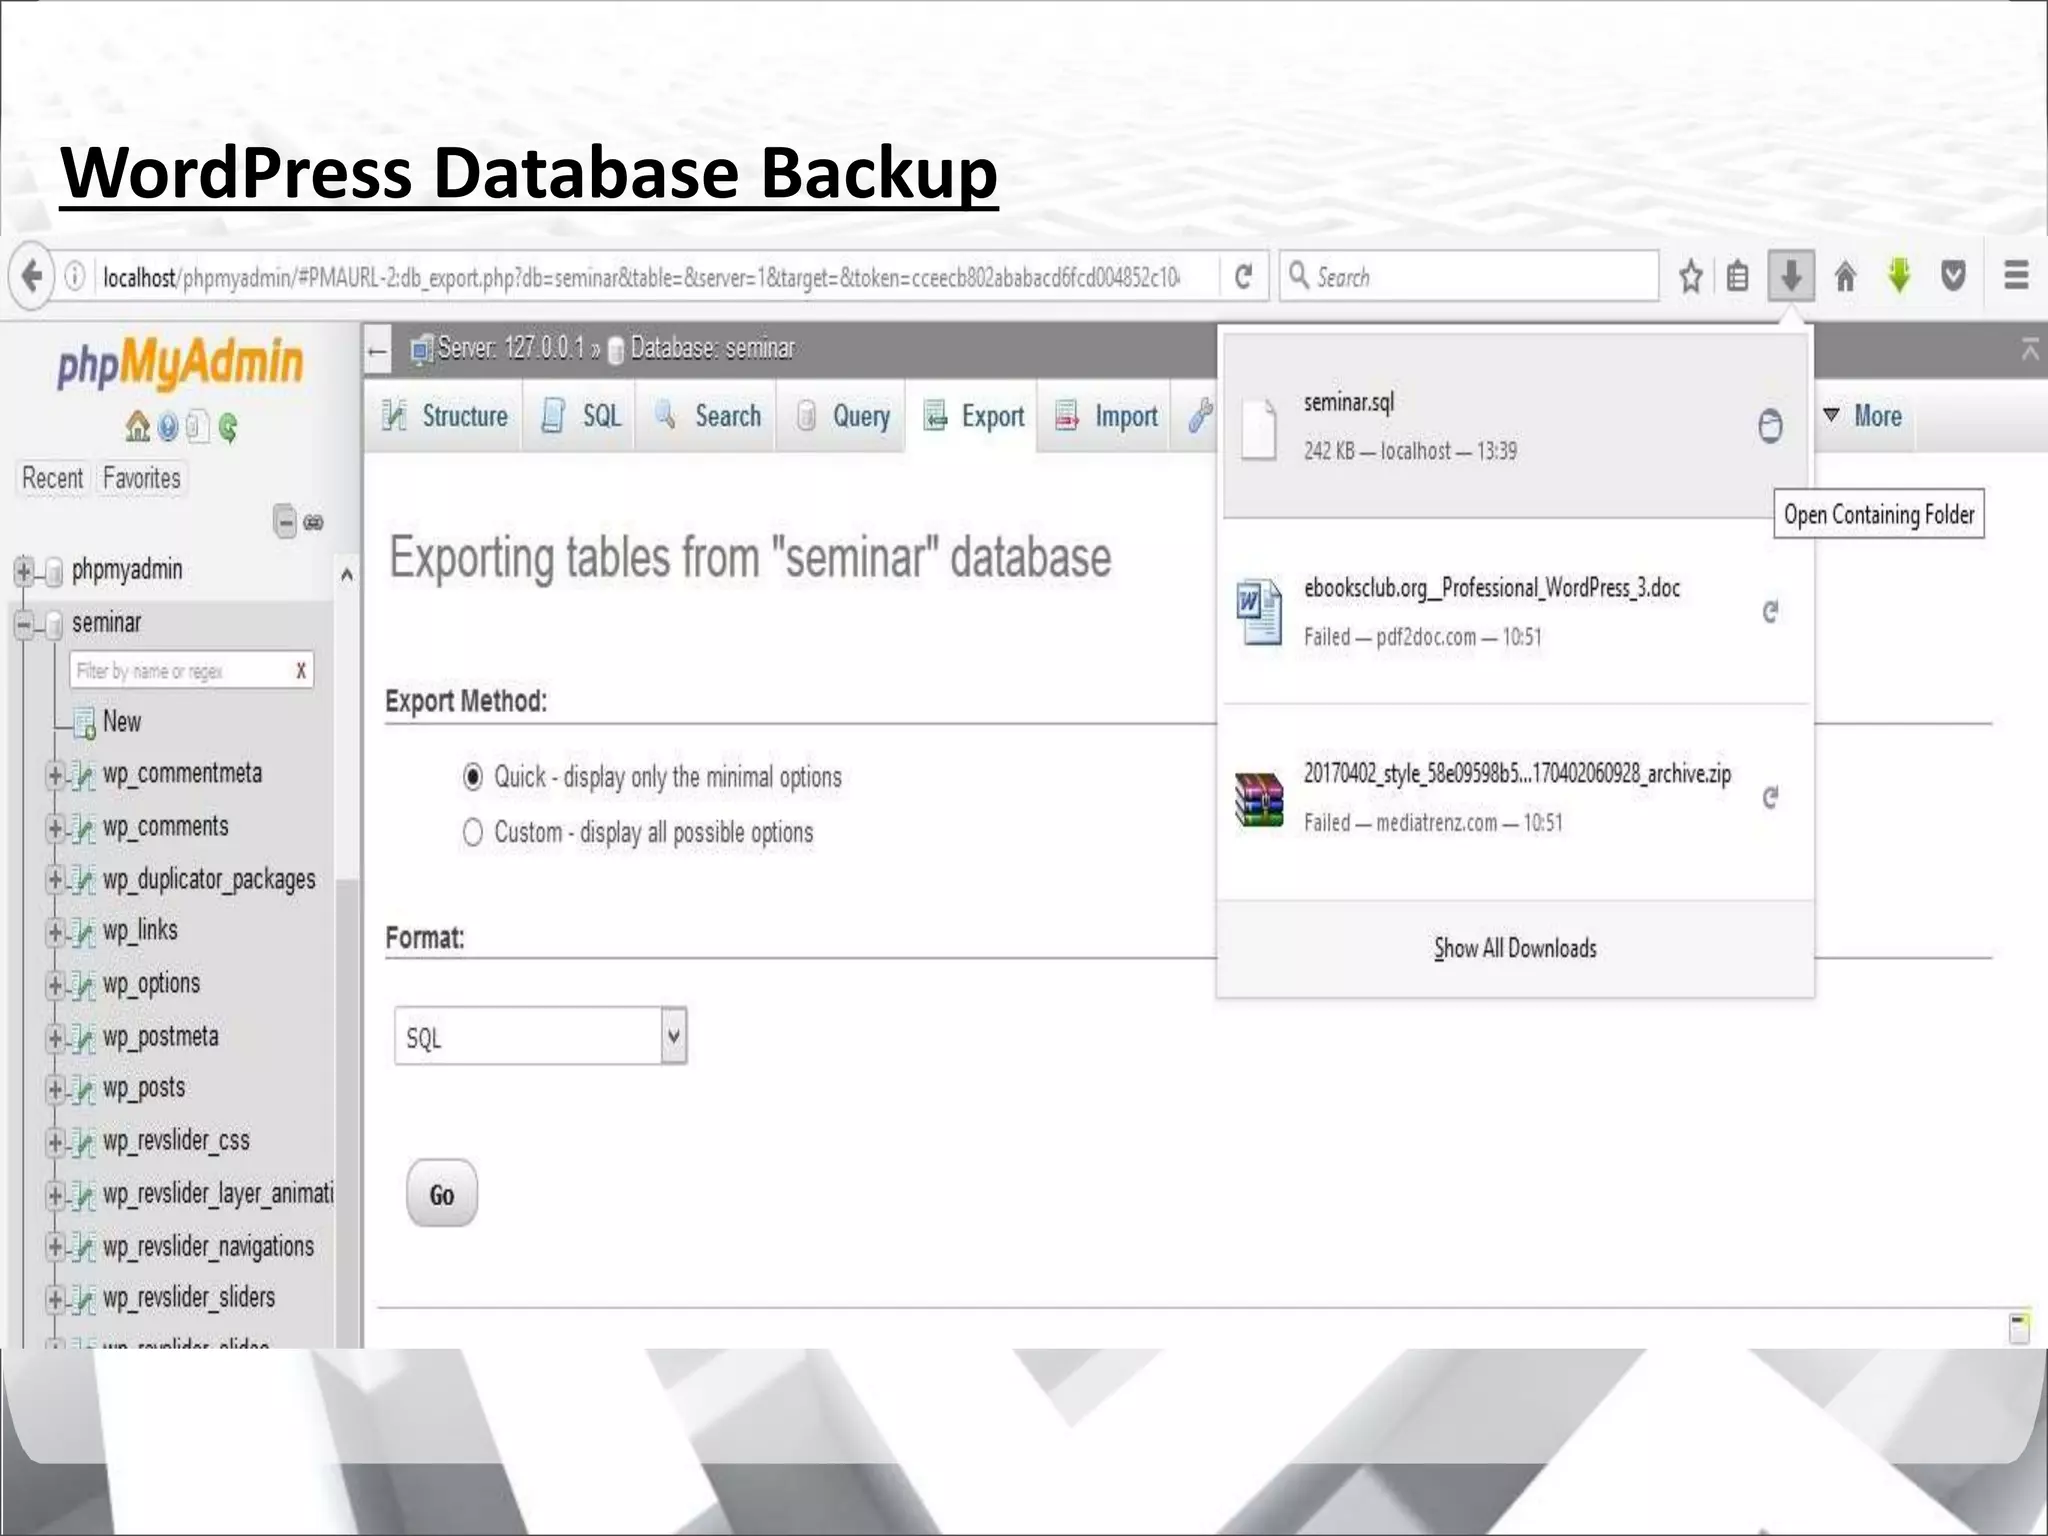Click Server: 127.0.0.1 breadcrumb link
Screen dimensions: 2048x1536
(x=510, y=349)
